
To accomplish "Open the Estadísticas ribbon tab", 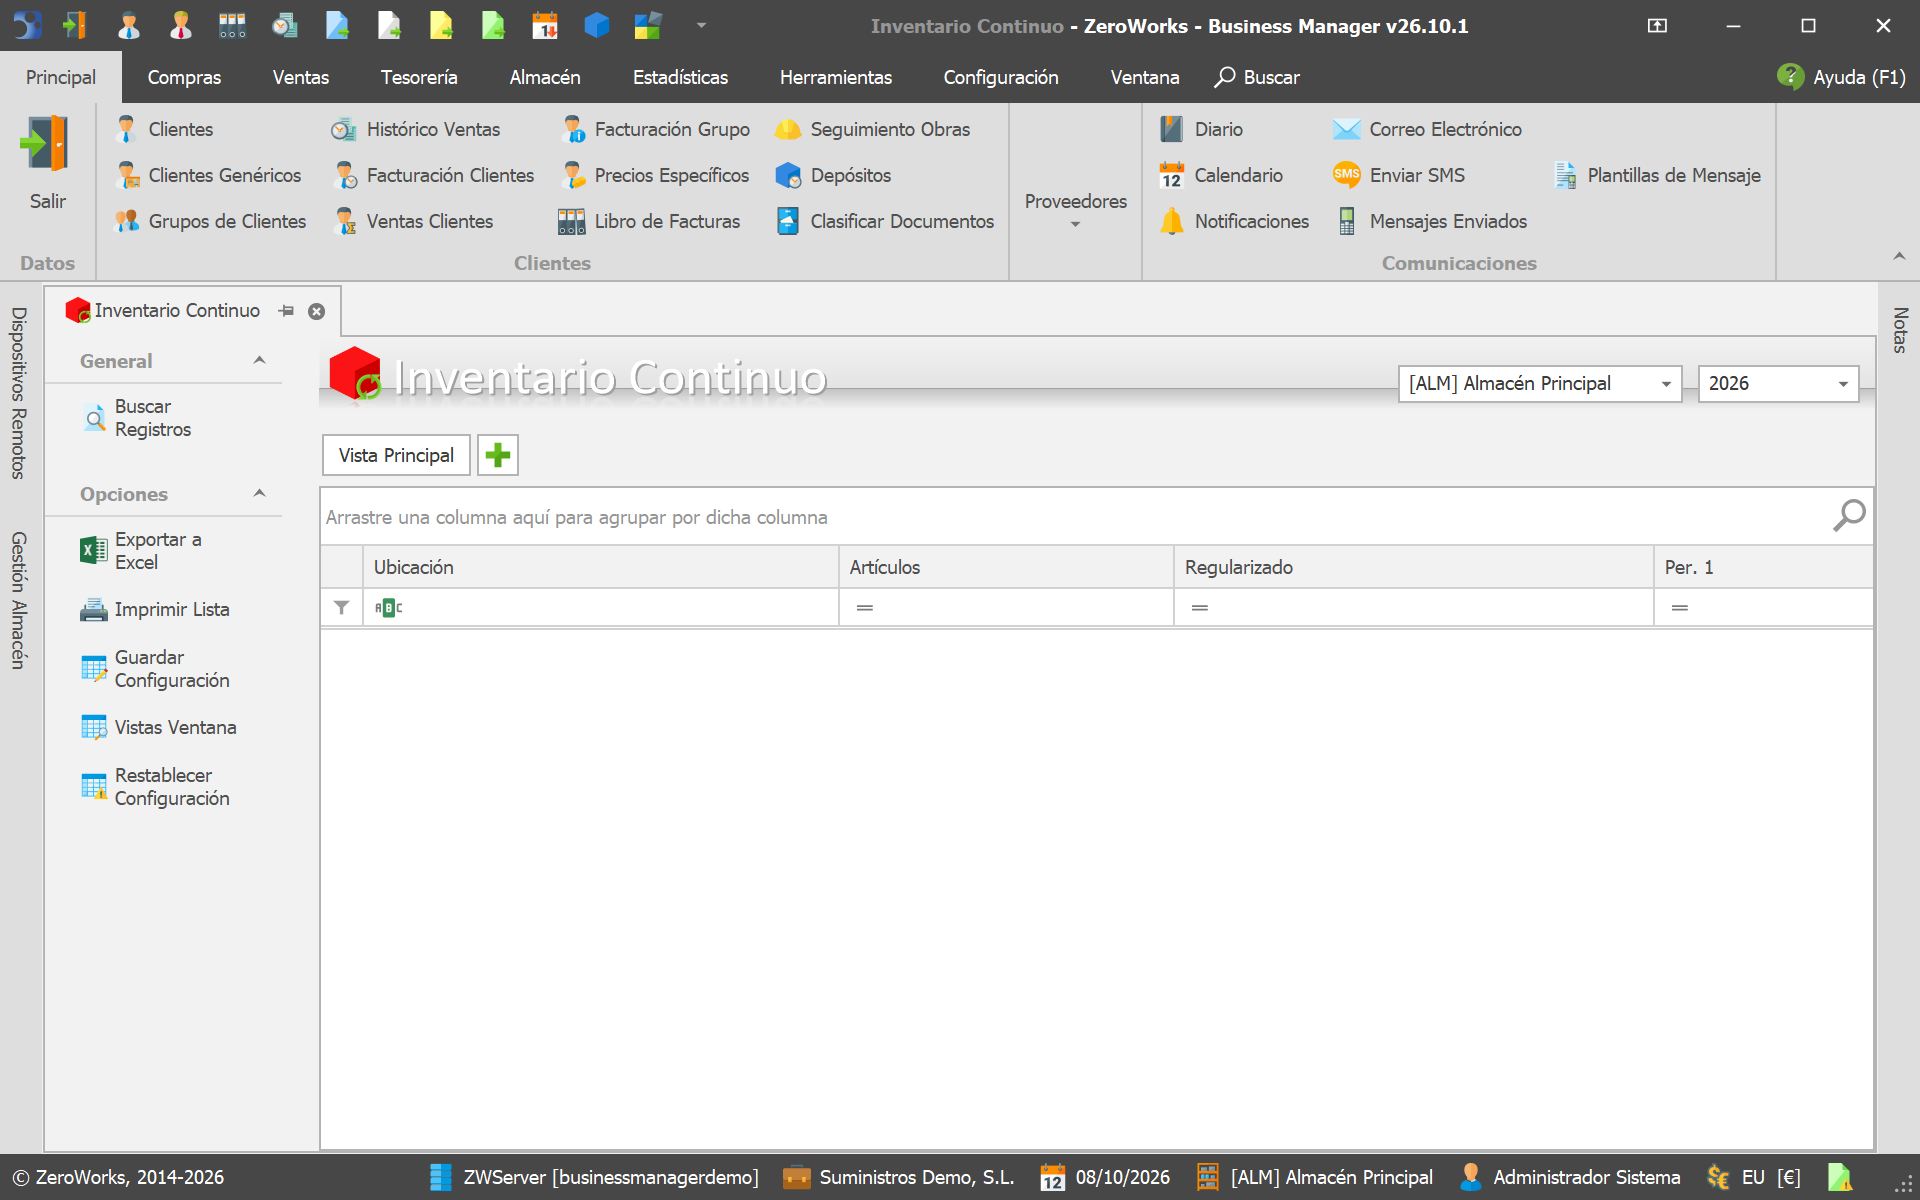I will (680, 77).
